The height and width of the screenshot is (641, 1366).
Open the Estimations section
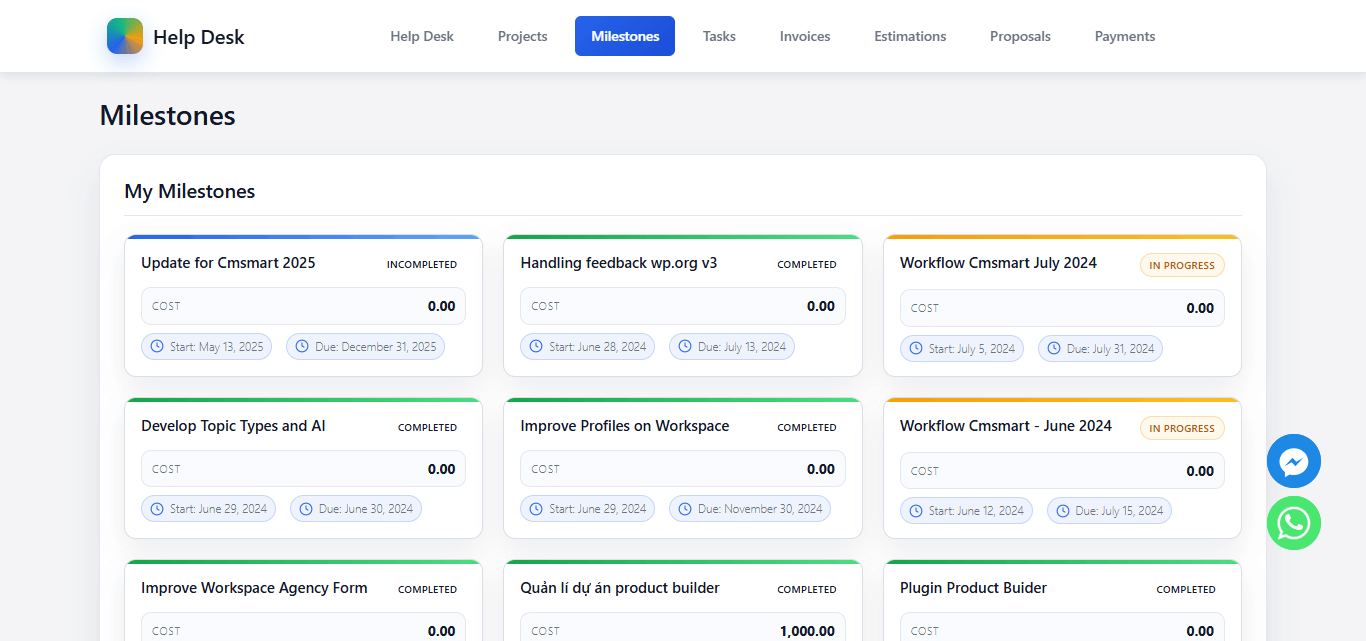coord(910,36)
